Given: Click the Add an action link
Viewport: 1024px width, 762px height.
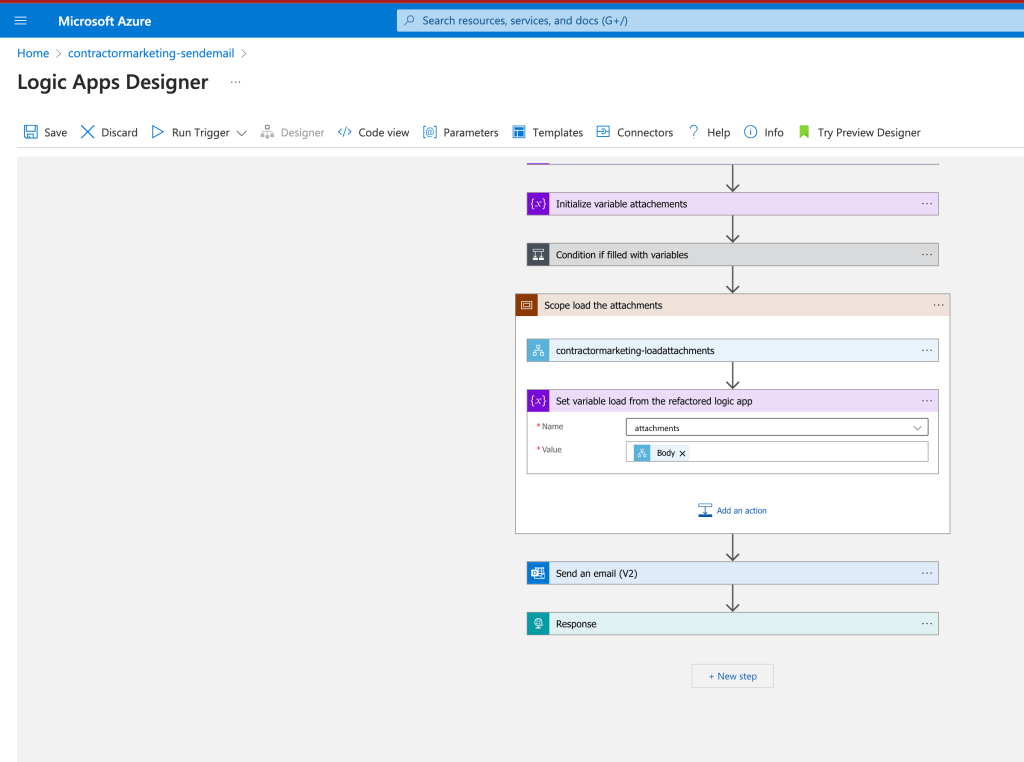Looking at the screenshot, I should click(741, 511).
